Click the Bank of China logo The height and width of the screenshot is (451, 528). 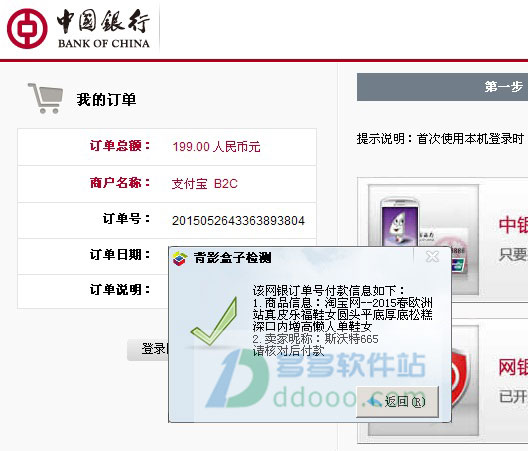tap(78, 29)
